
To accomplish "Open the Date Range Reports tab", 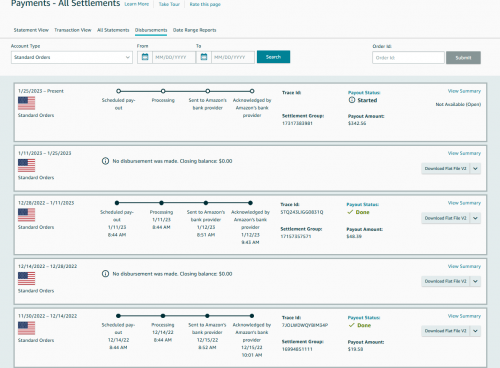I will click(x=194, y=30).
